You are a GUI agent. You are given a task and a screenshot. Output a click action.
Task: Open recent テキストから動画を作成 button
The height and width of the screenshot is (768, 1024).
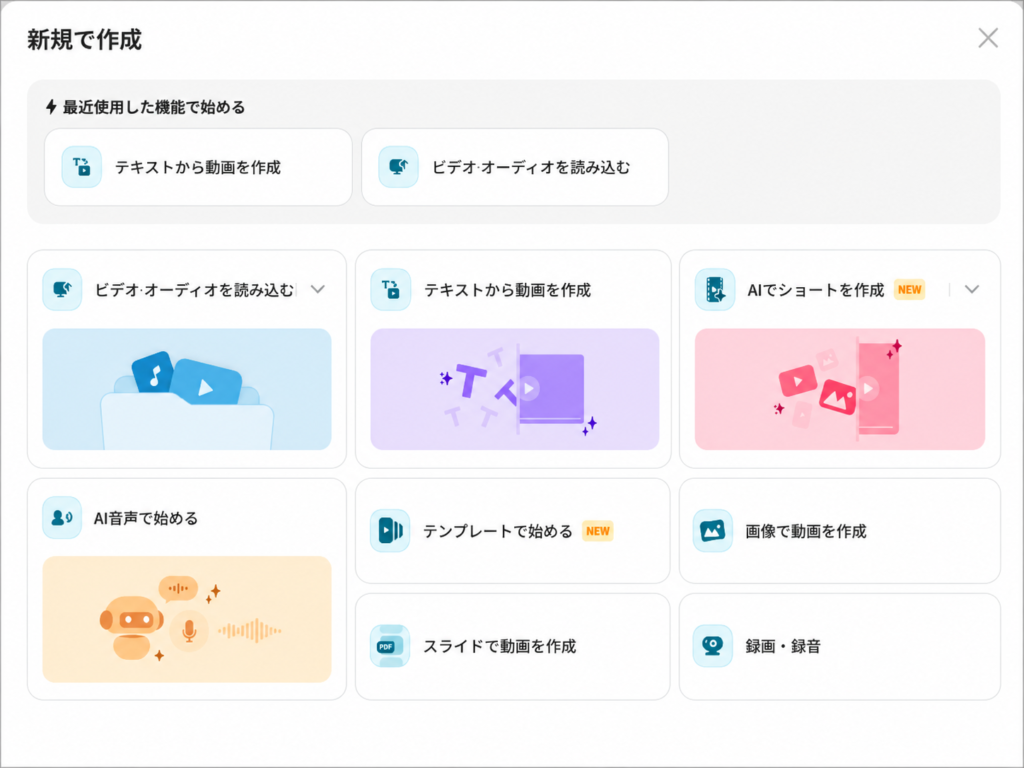click(x=199, y=167)
